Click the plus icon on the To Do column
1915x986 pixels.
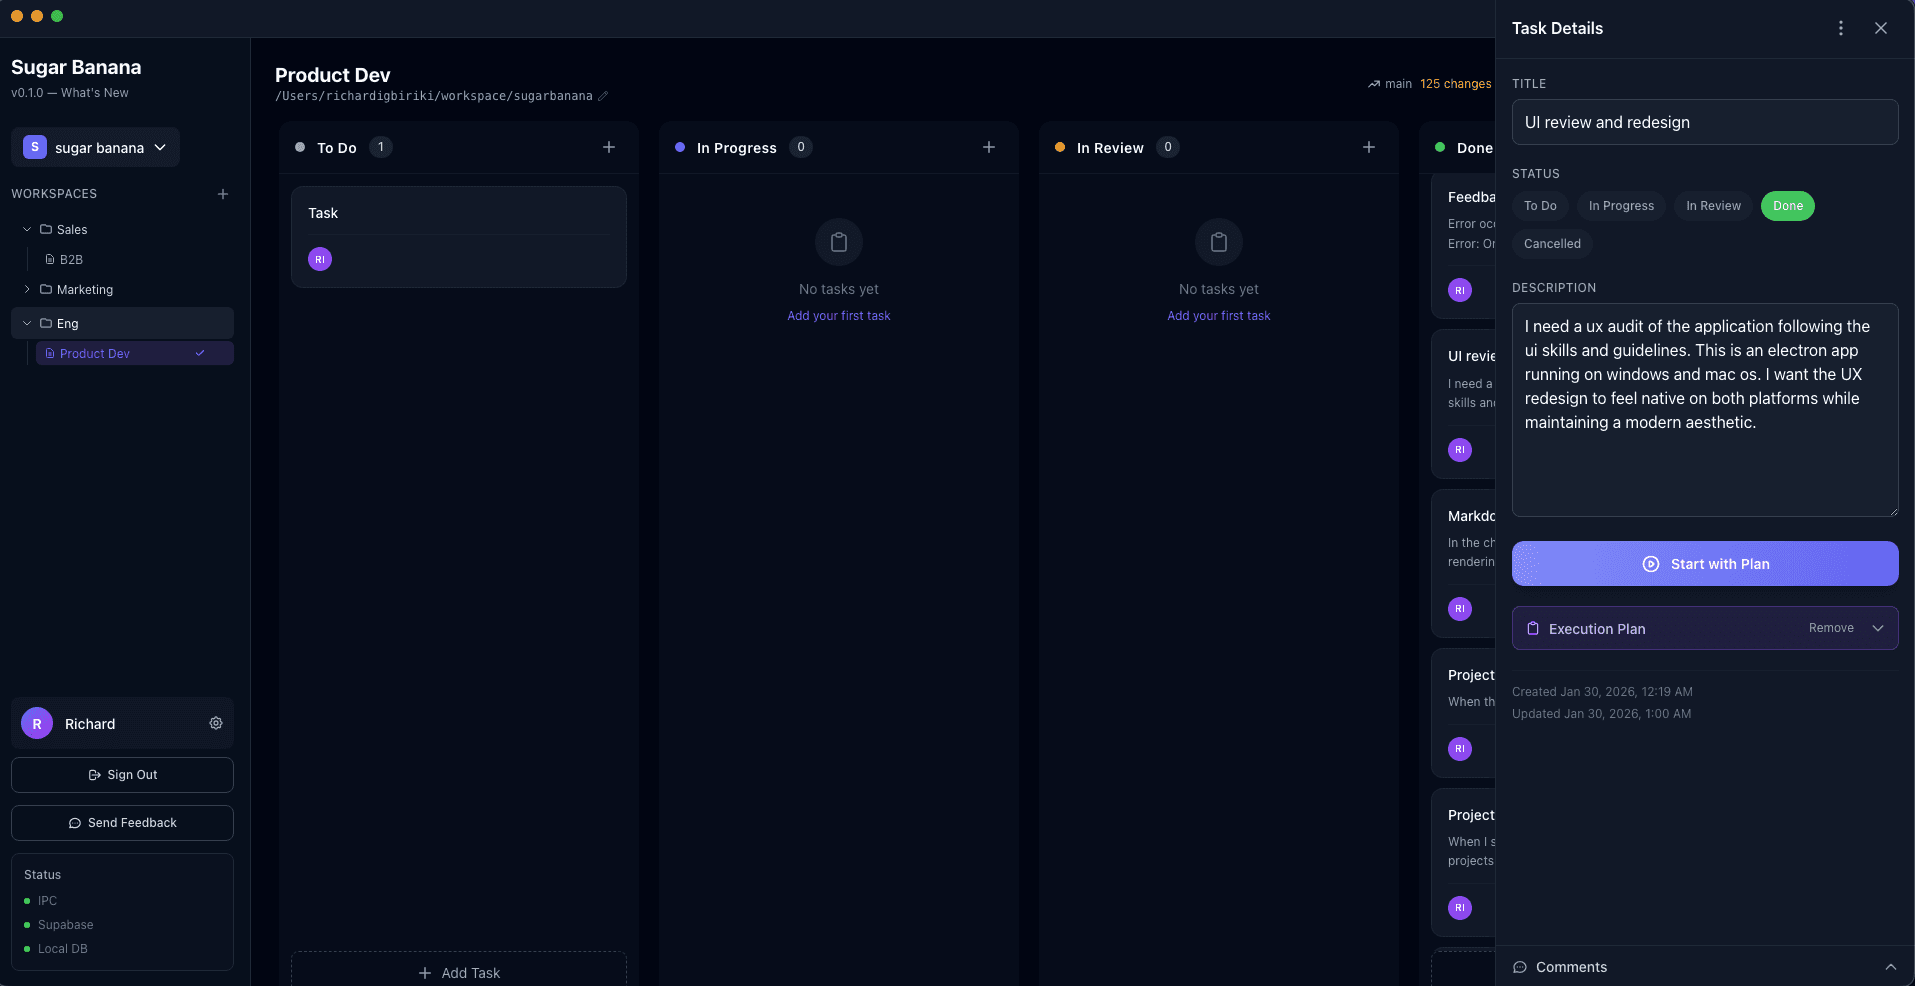click(608, 147)
